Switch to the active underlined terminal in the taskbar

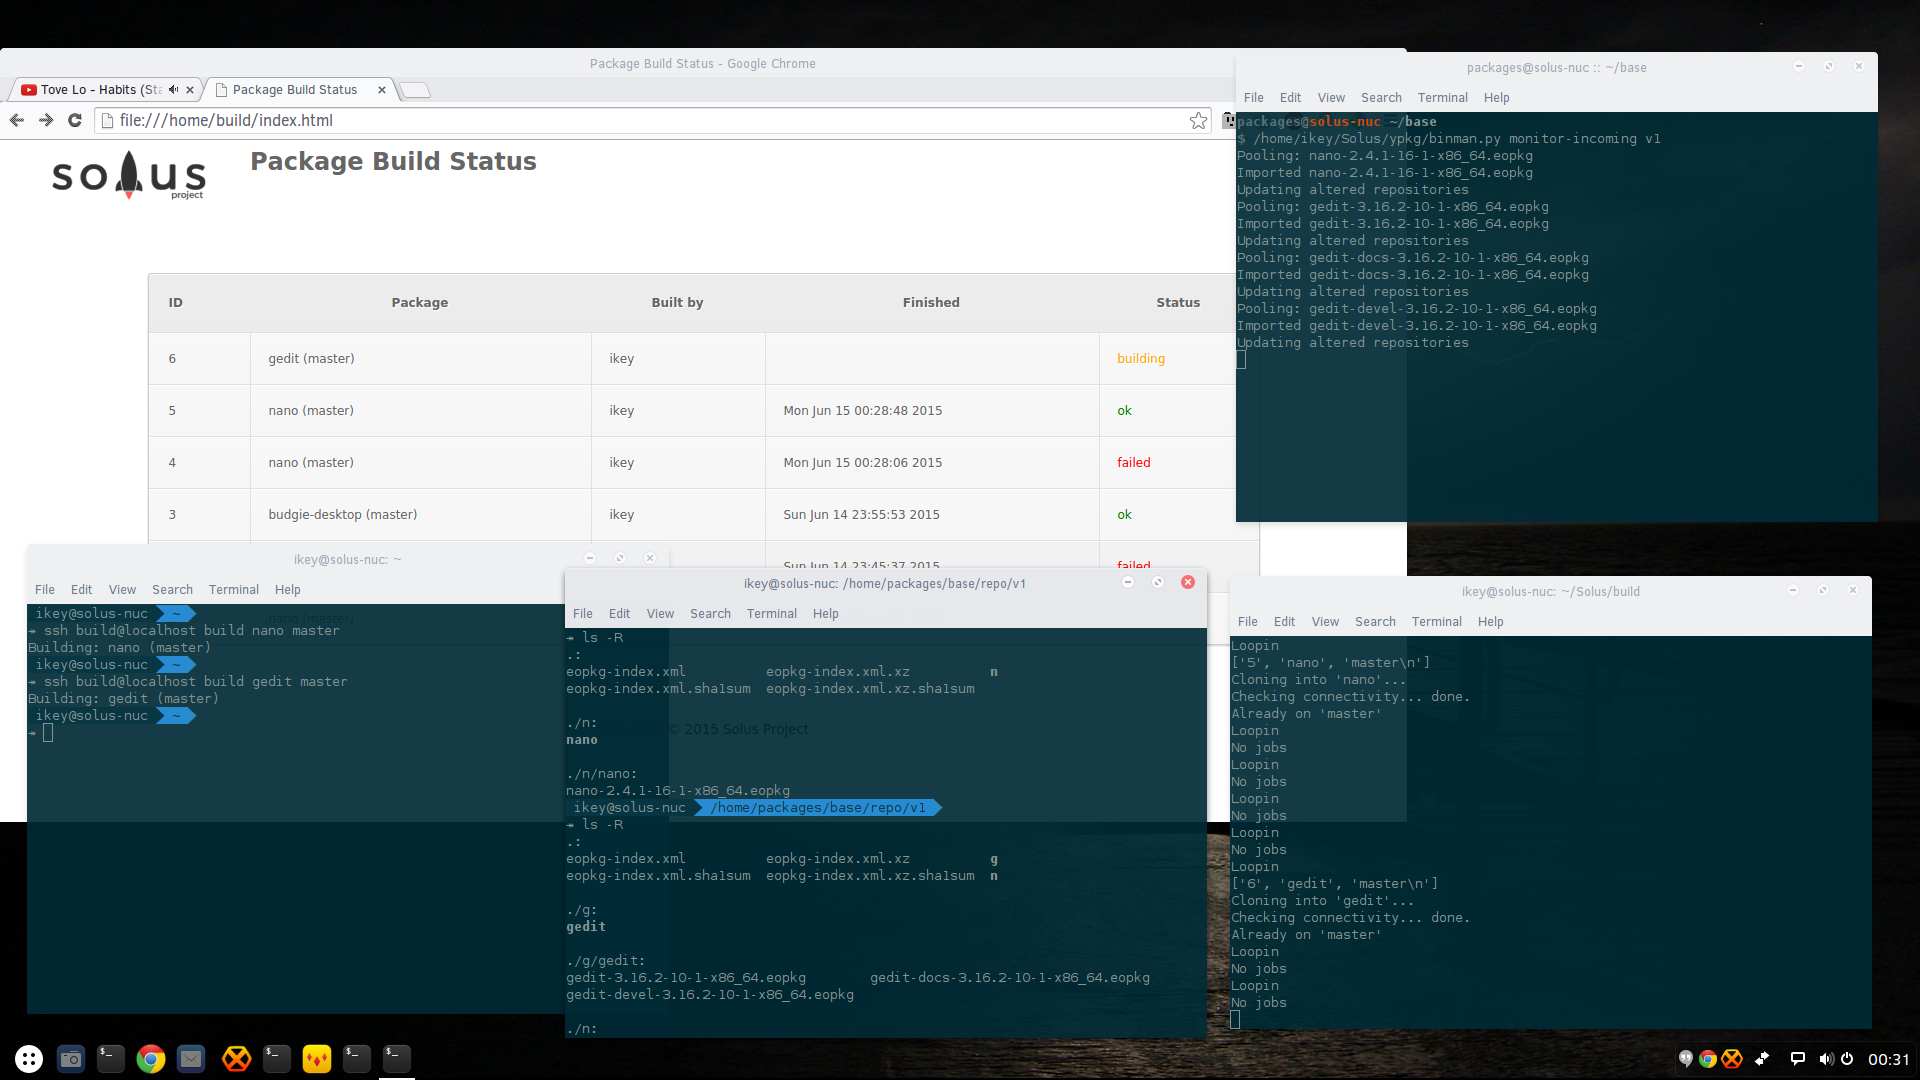point(397,1058)
